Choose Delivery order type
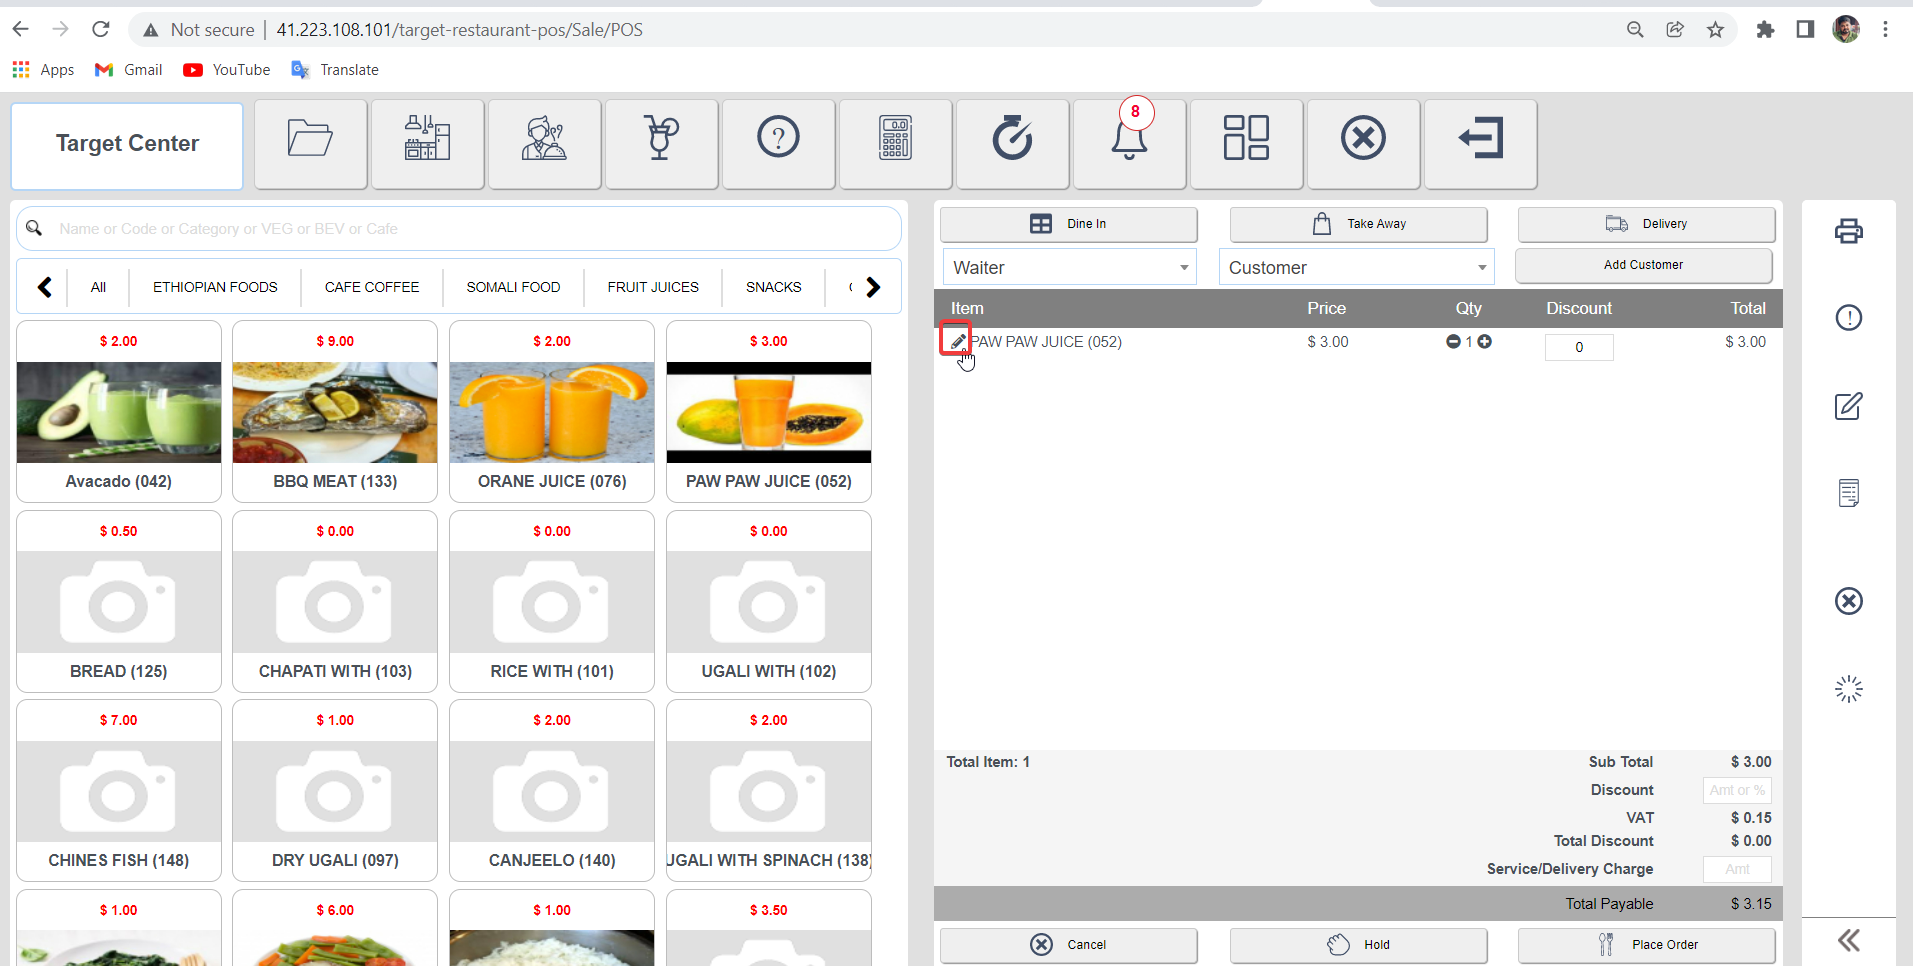1913x966 pixels. point(1646,224)
